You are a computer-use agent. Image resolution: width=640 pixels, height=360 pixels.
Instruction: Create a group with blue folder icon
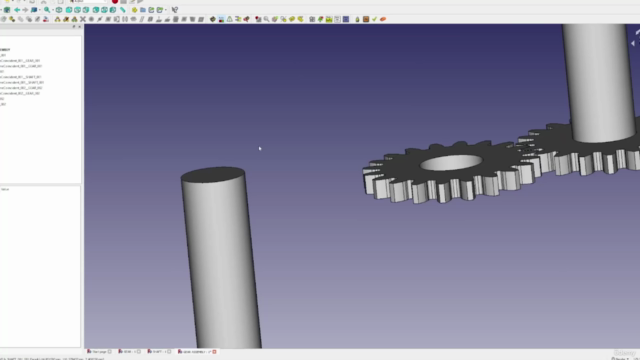[x=143, y=10]
